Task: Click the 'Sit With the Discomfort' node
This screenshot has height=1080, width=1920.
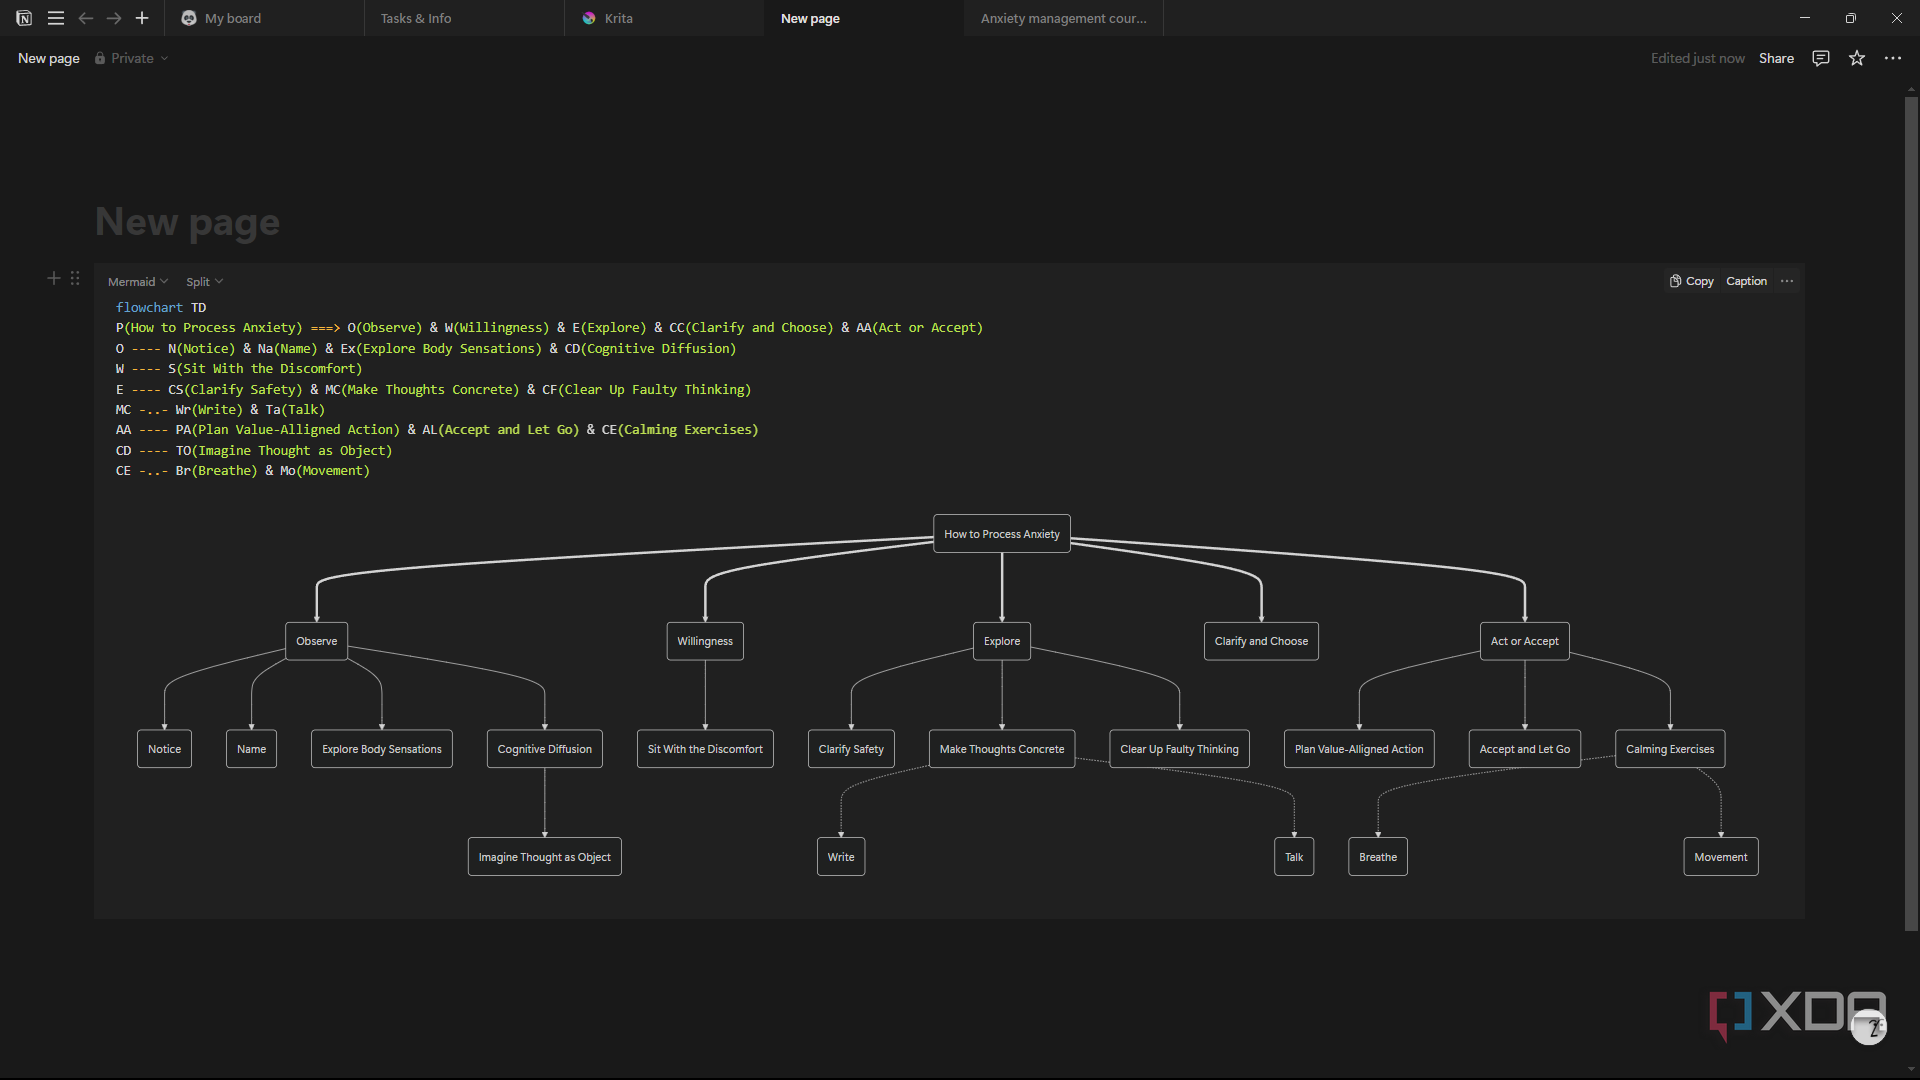Action: point(705,749)
